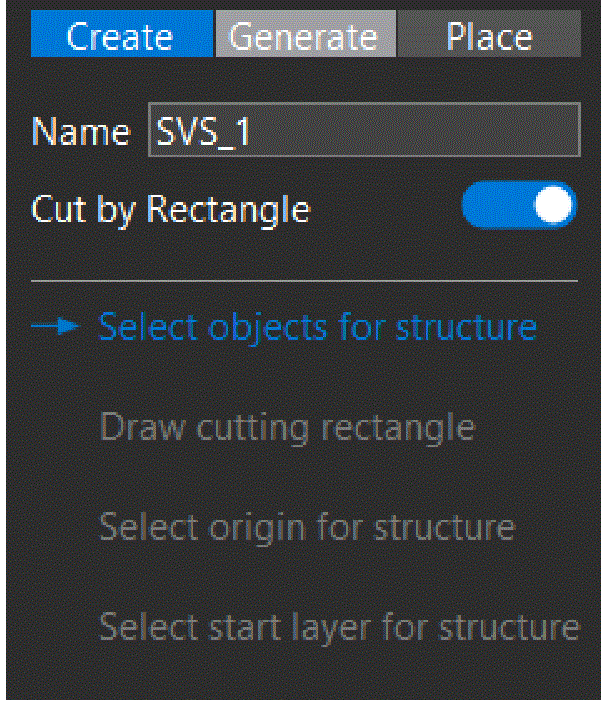Click Select origin for structure step
The image size is (601, 702).
pyautogui.click(x=307, y=528)
